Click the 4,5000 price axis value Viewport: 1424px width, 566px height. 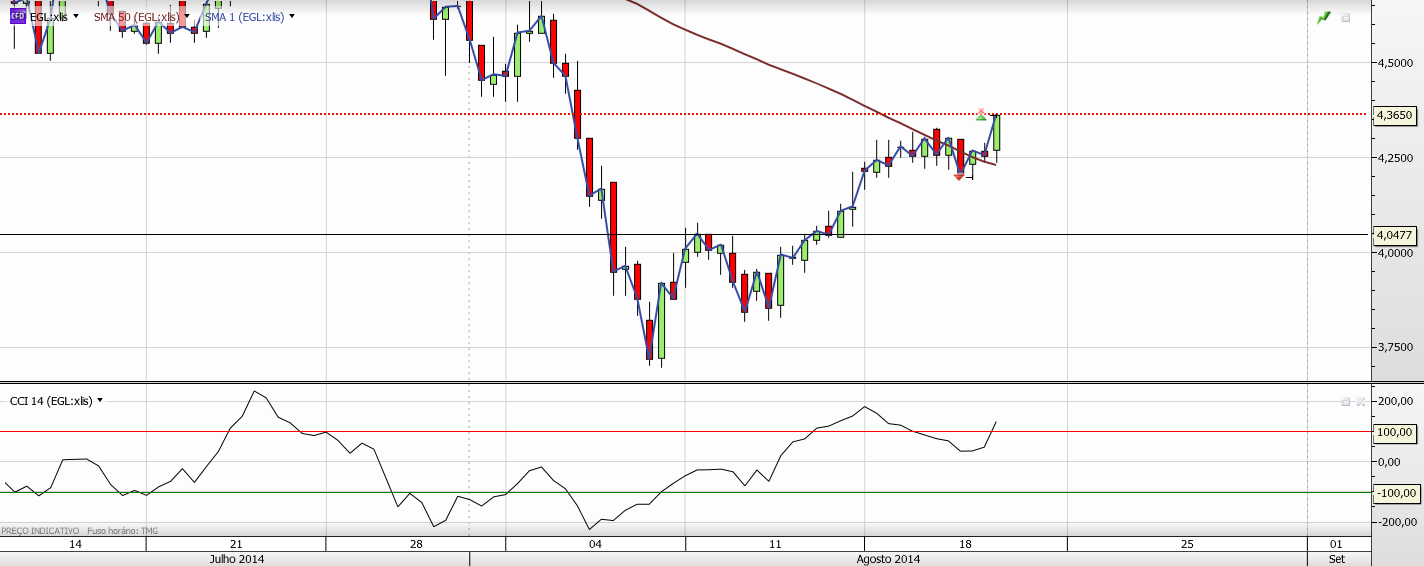(x=1395, y=63)
